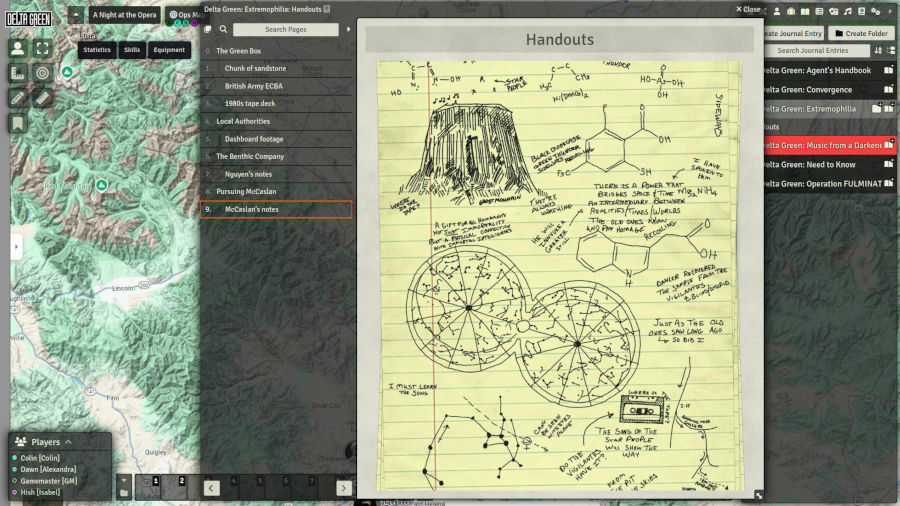This screenshot has width=900, height=506.
Task: Select 1980s tape deck page
Action: [276, 103]
